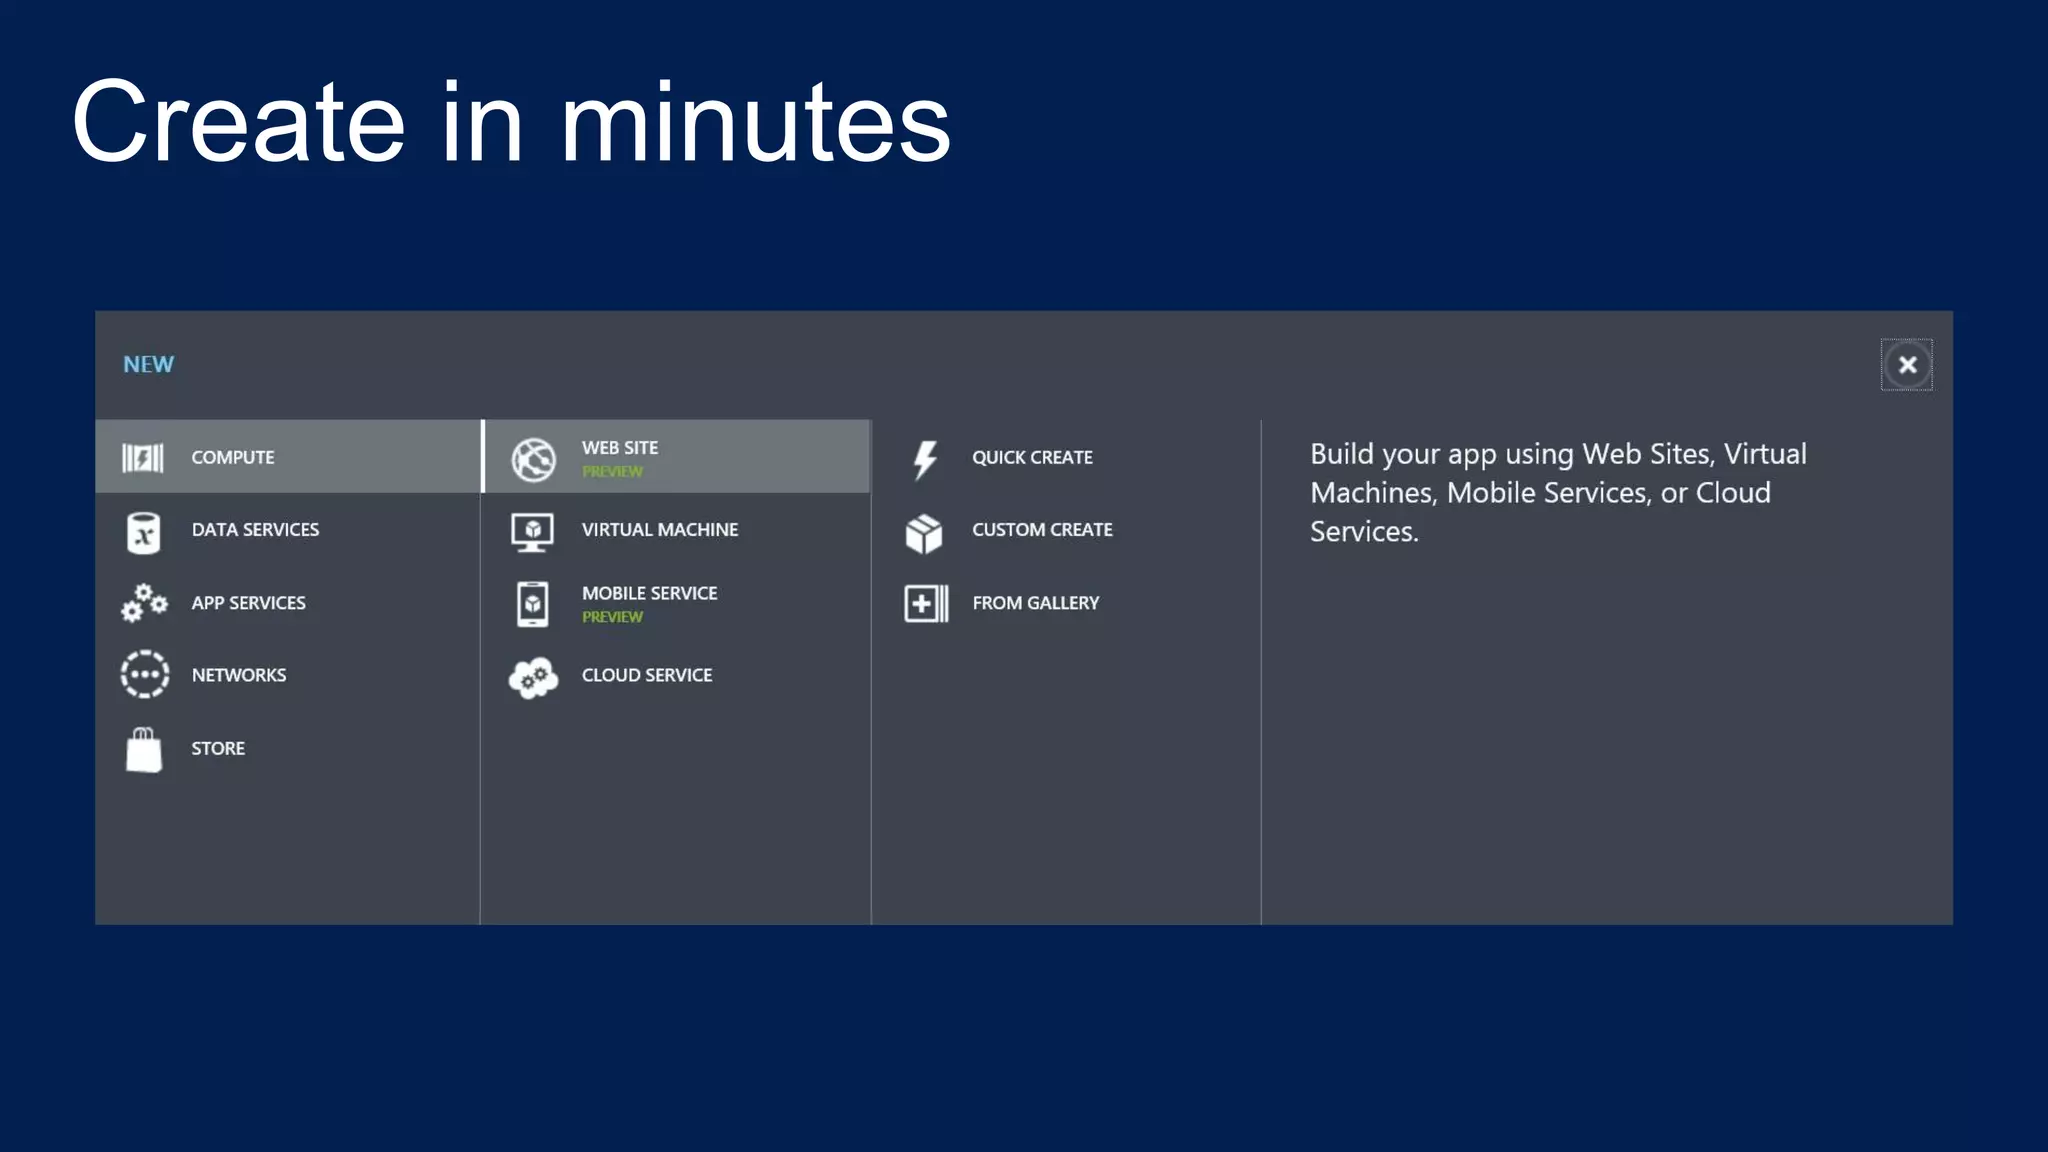Click the Cloud Service cloud icon

[x=533, y=677]
